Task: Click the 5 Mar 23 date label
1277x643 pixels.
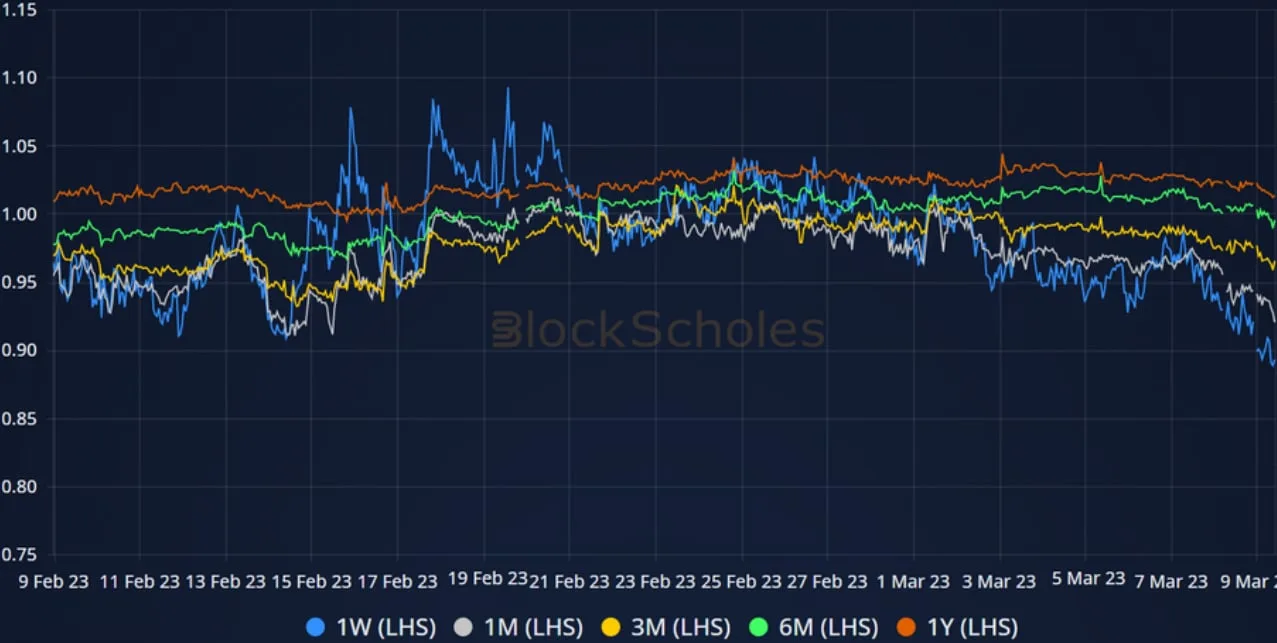Action: click(1088, 579)
